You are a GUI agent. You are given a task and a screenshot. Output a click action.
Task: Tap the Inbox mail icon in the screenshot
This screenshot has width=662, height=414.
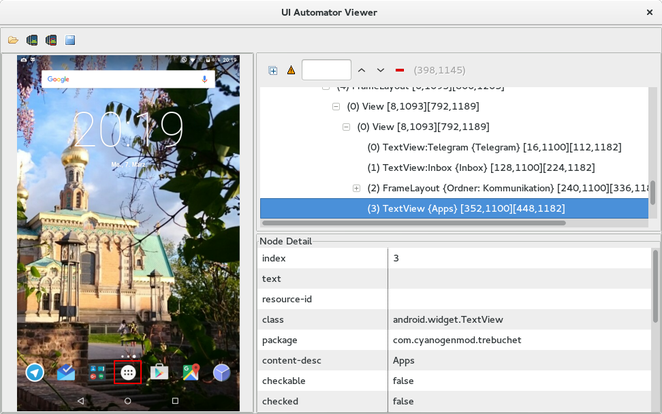66,373
